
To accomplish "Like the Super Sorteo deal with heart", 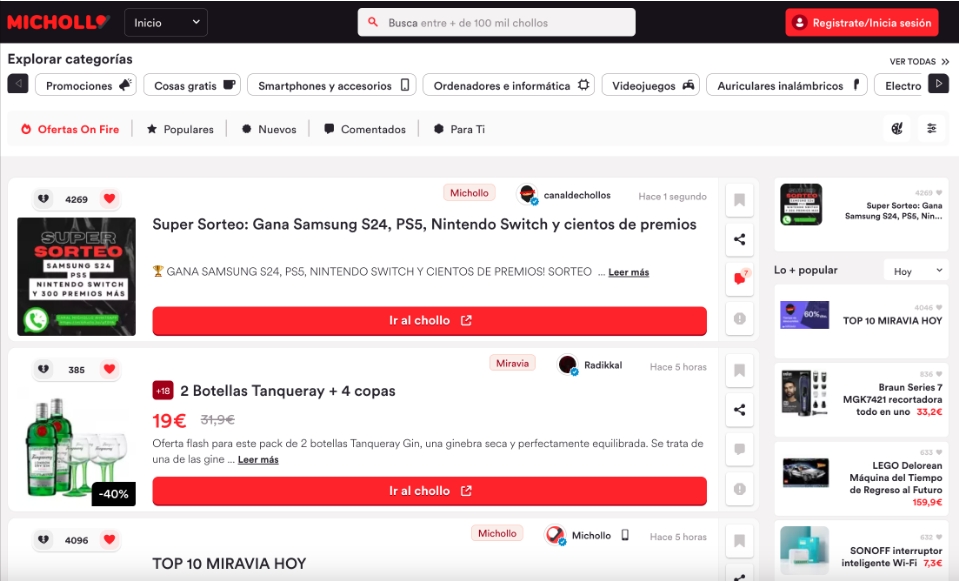I will pos(109,199).
